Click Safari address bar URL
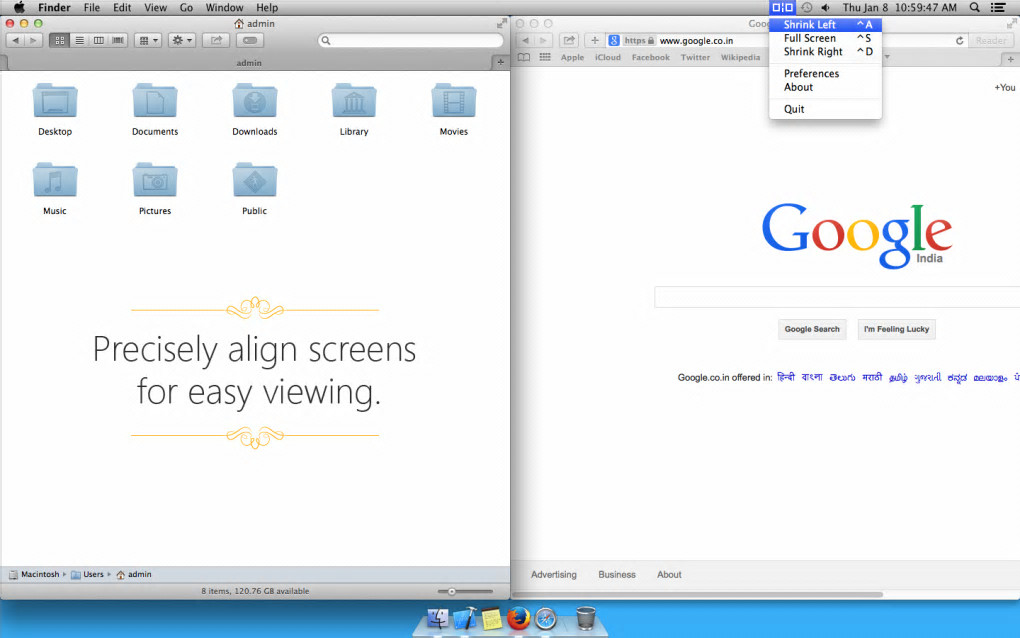Screen dimensions: 1020x638 click(696, 40)
